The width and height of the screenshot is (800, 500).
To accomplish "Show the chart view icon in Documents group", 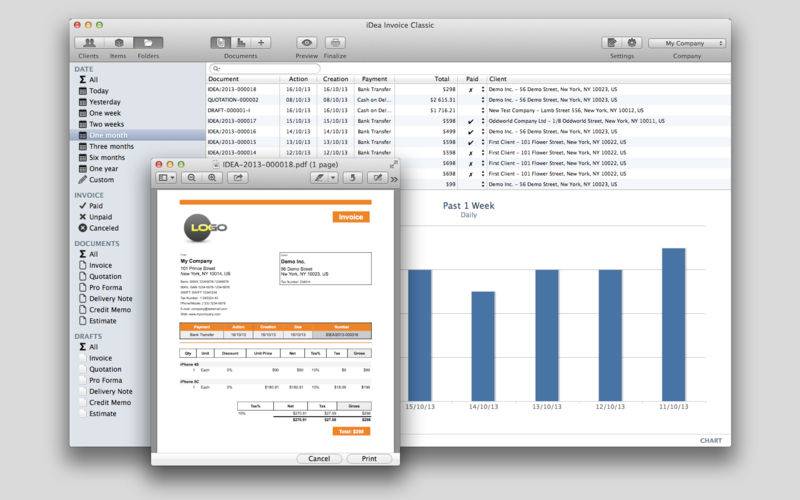I will (241, 43).
